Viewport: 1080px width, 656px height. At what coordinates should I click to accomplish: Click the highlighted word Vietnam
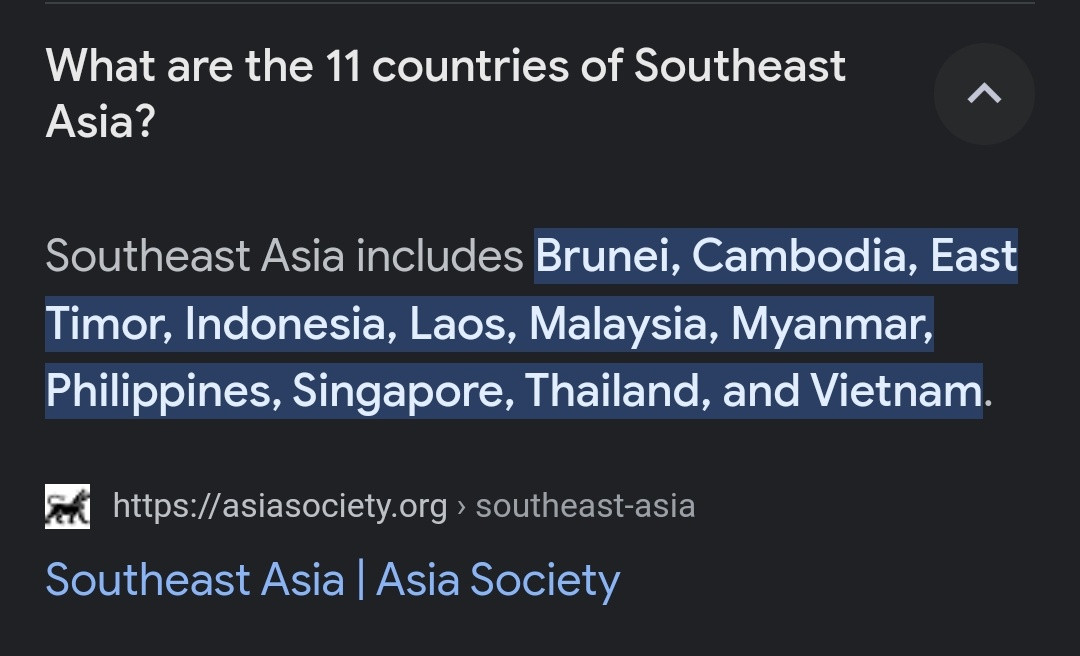895,391
